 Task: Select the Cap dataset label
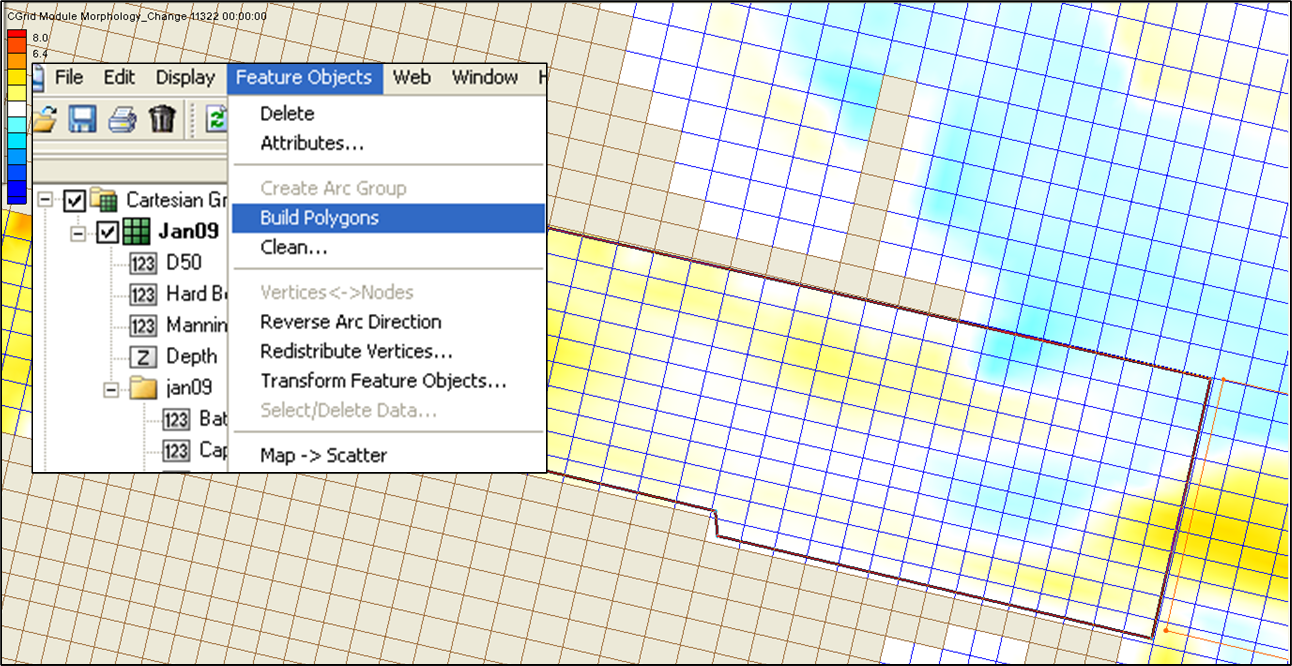(213, 450)
